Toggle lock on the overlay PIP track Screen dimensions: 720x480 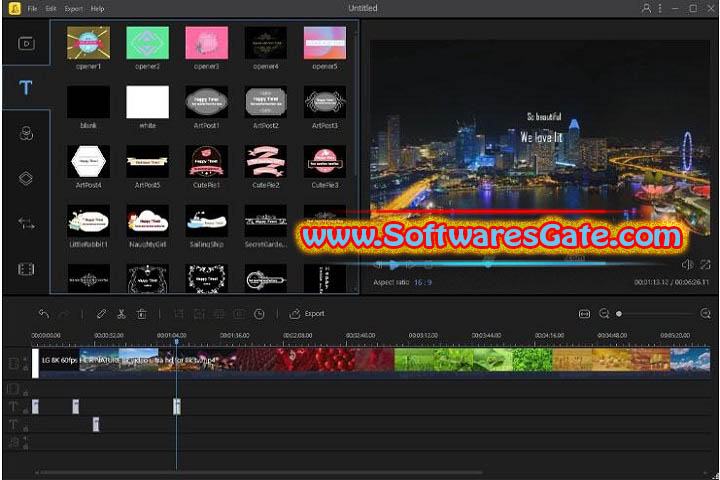25,393
